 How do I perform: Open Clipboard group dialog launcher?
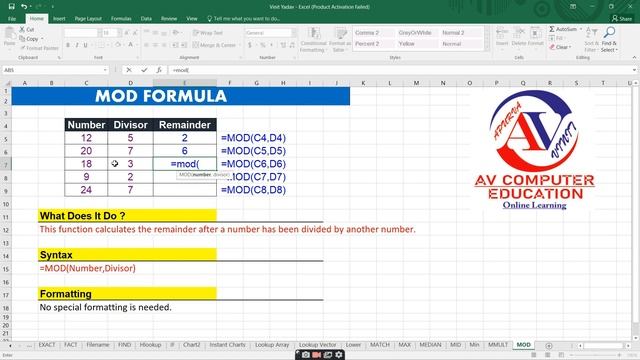click(59, 58)
